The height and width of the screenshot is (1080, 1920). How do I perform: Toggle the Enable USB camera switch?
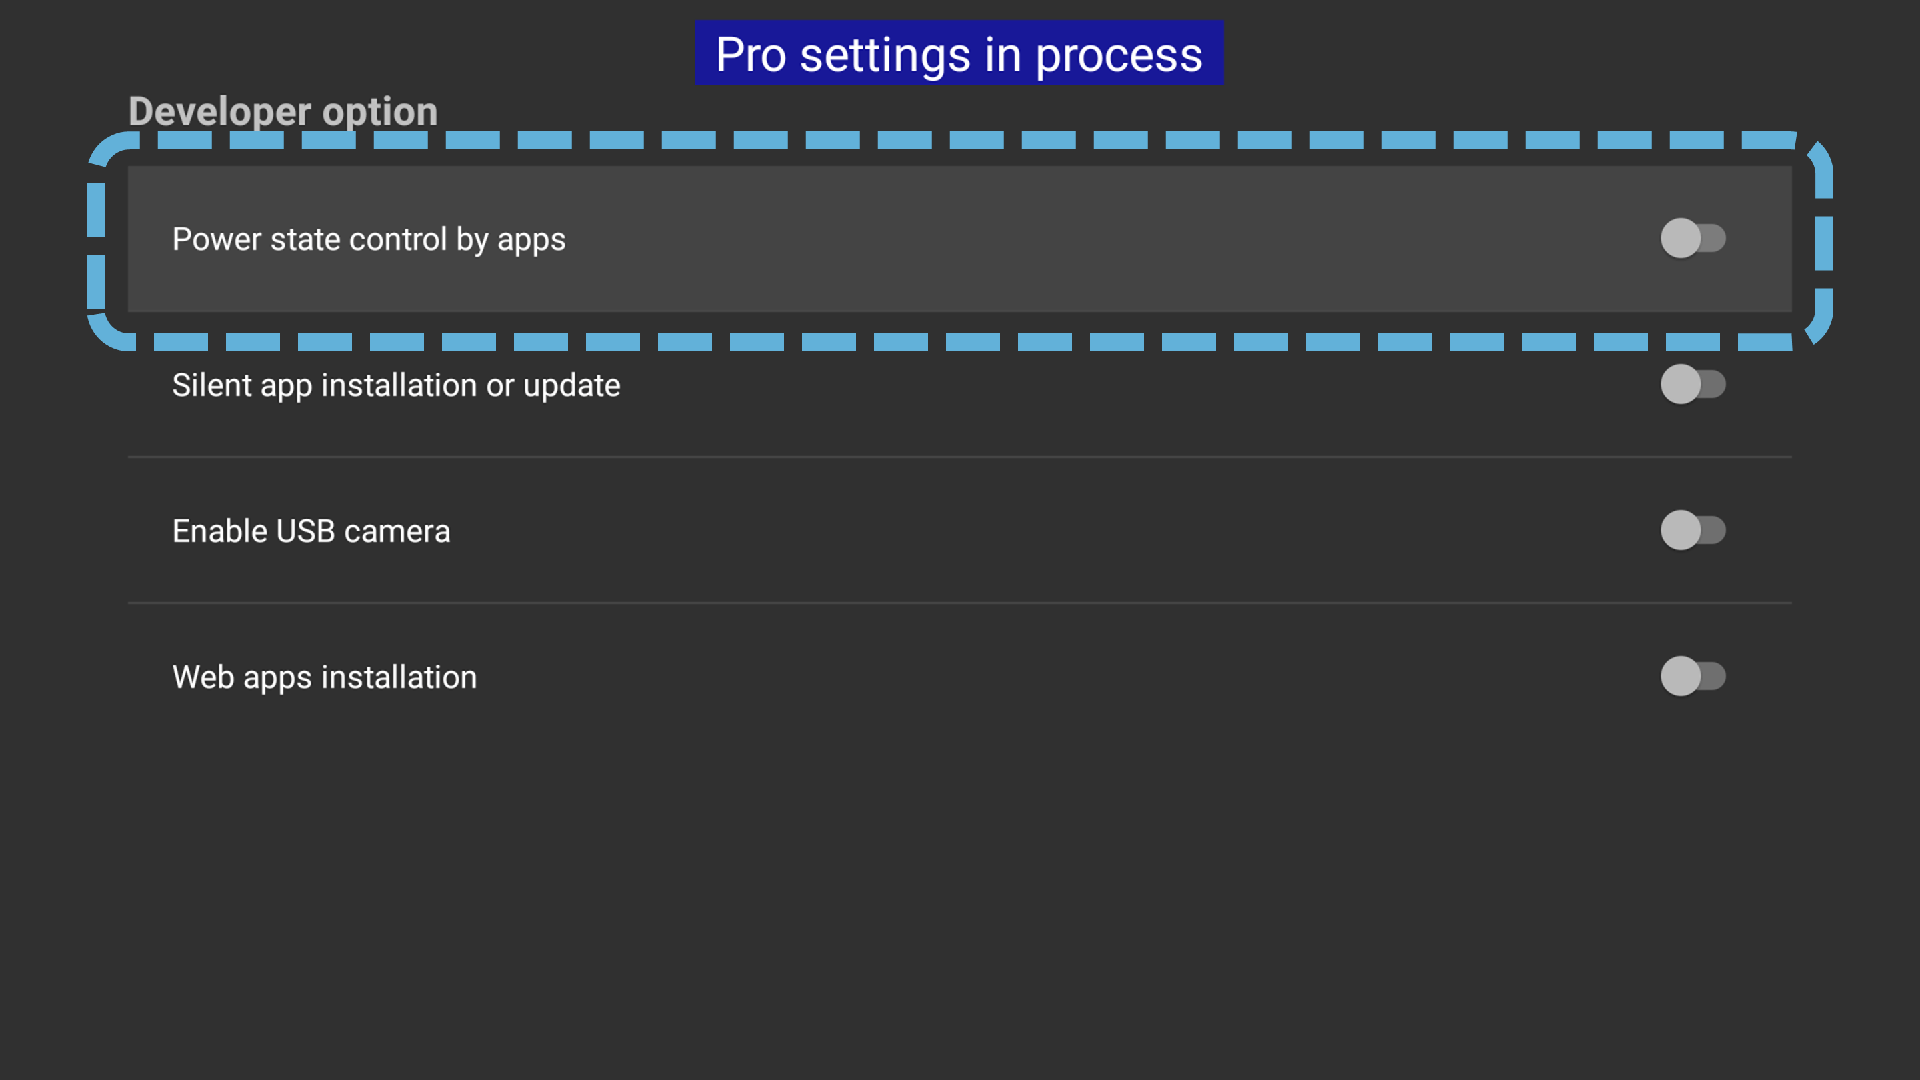coord(1693,530)
